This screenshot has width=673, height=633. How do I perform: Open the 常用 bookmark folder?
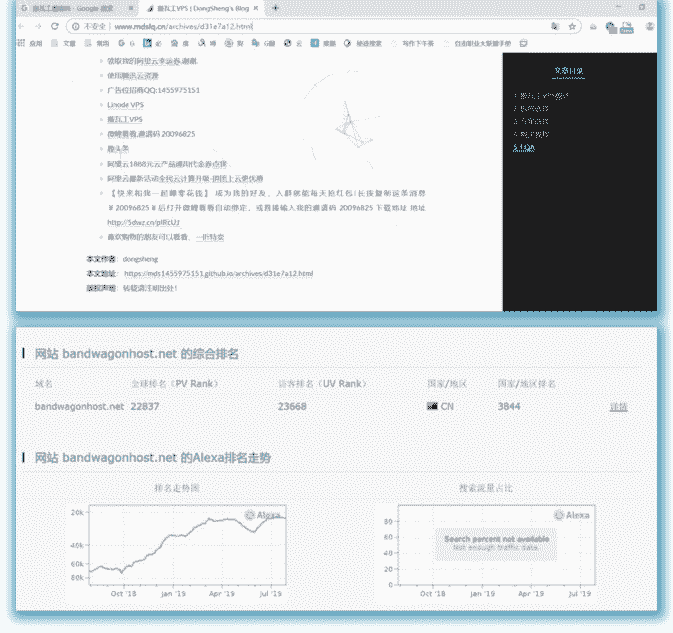point(98,44)
